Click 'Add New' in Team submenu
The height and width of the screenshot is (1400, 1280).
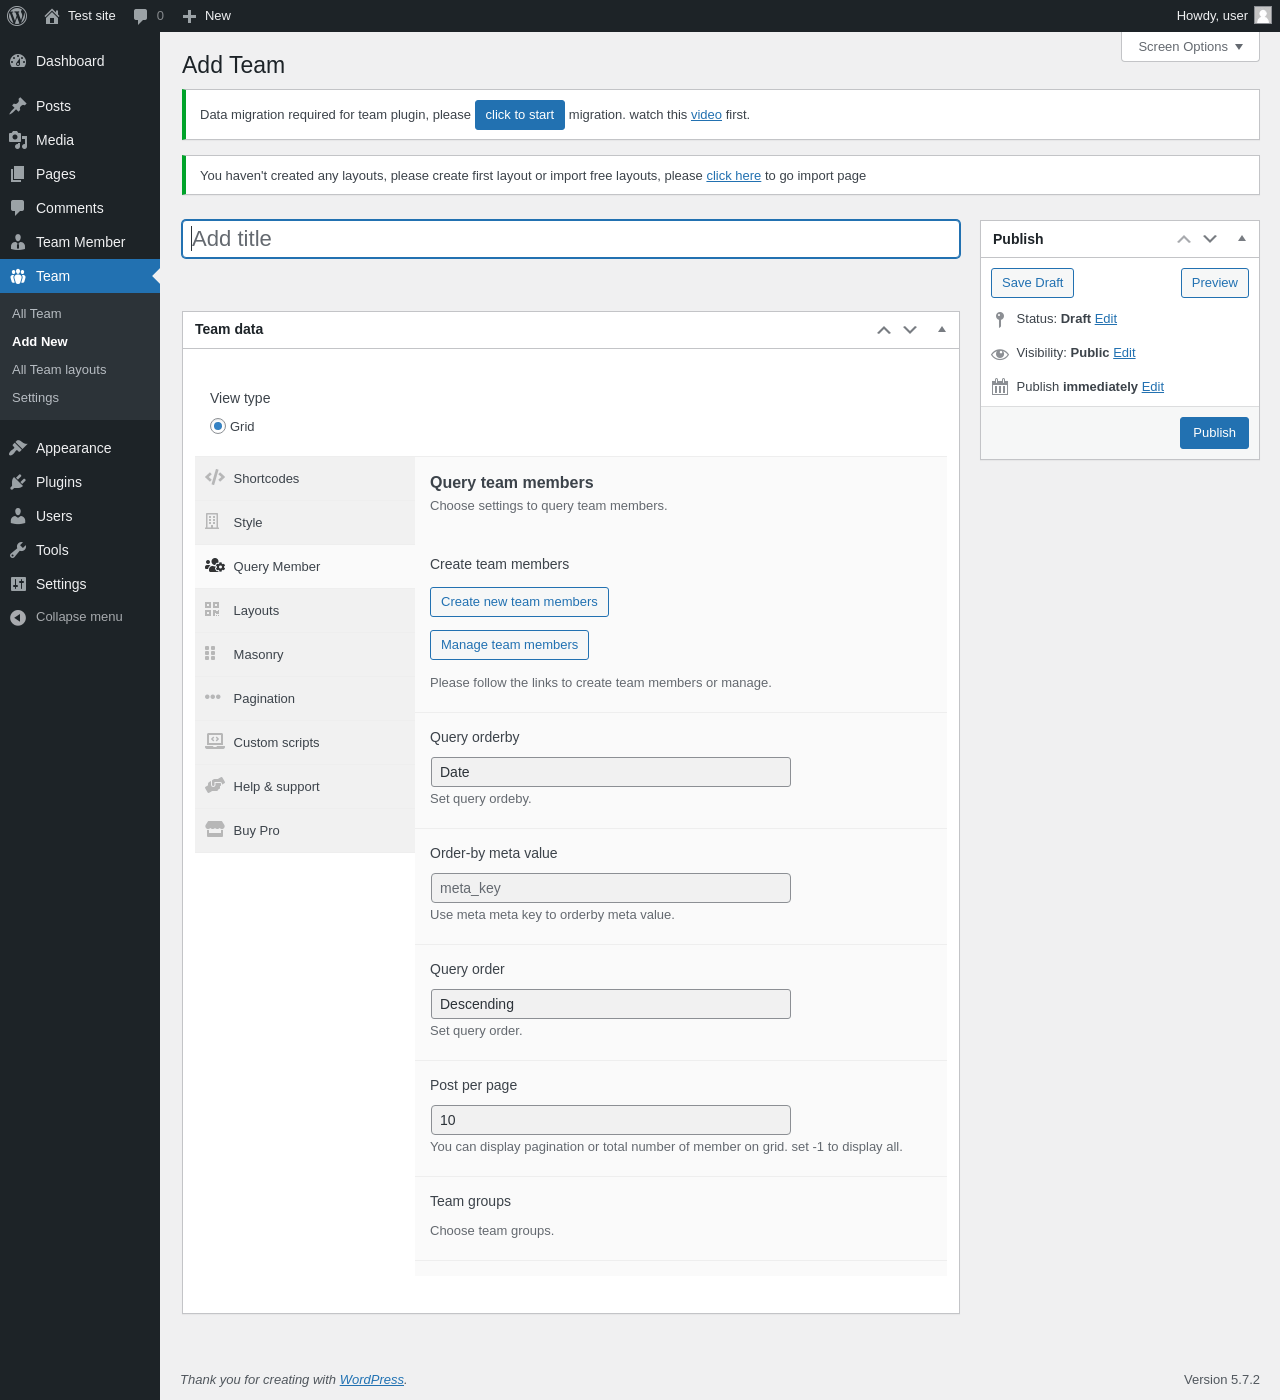pos(40,342)
